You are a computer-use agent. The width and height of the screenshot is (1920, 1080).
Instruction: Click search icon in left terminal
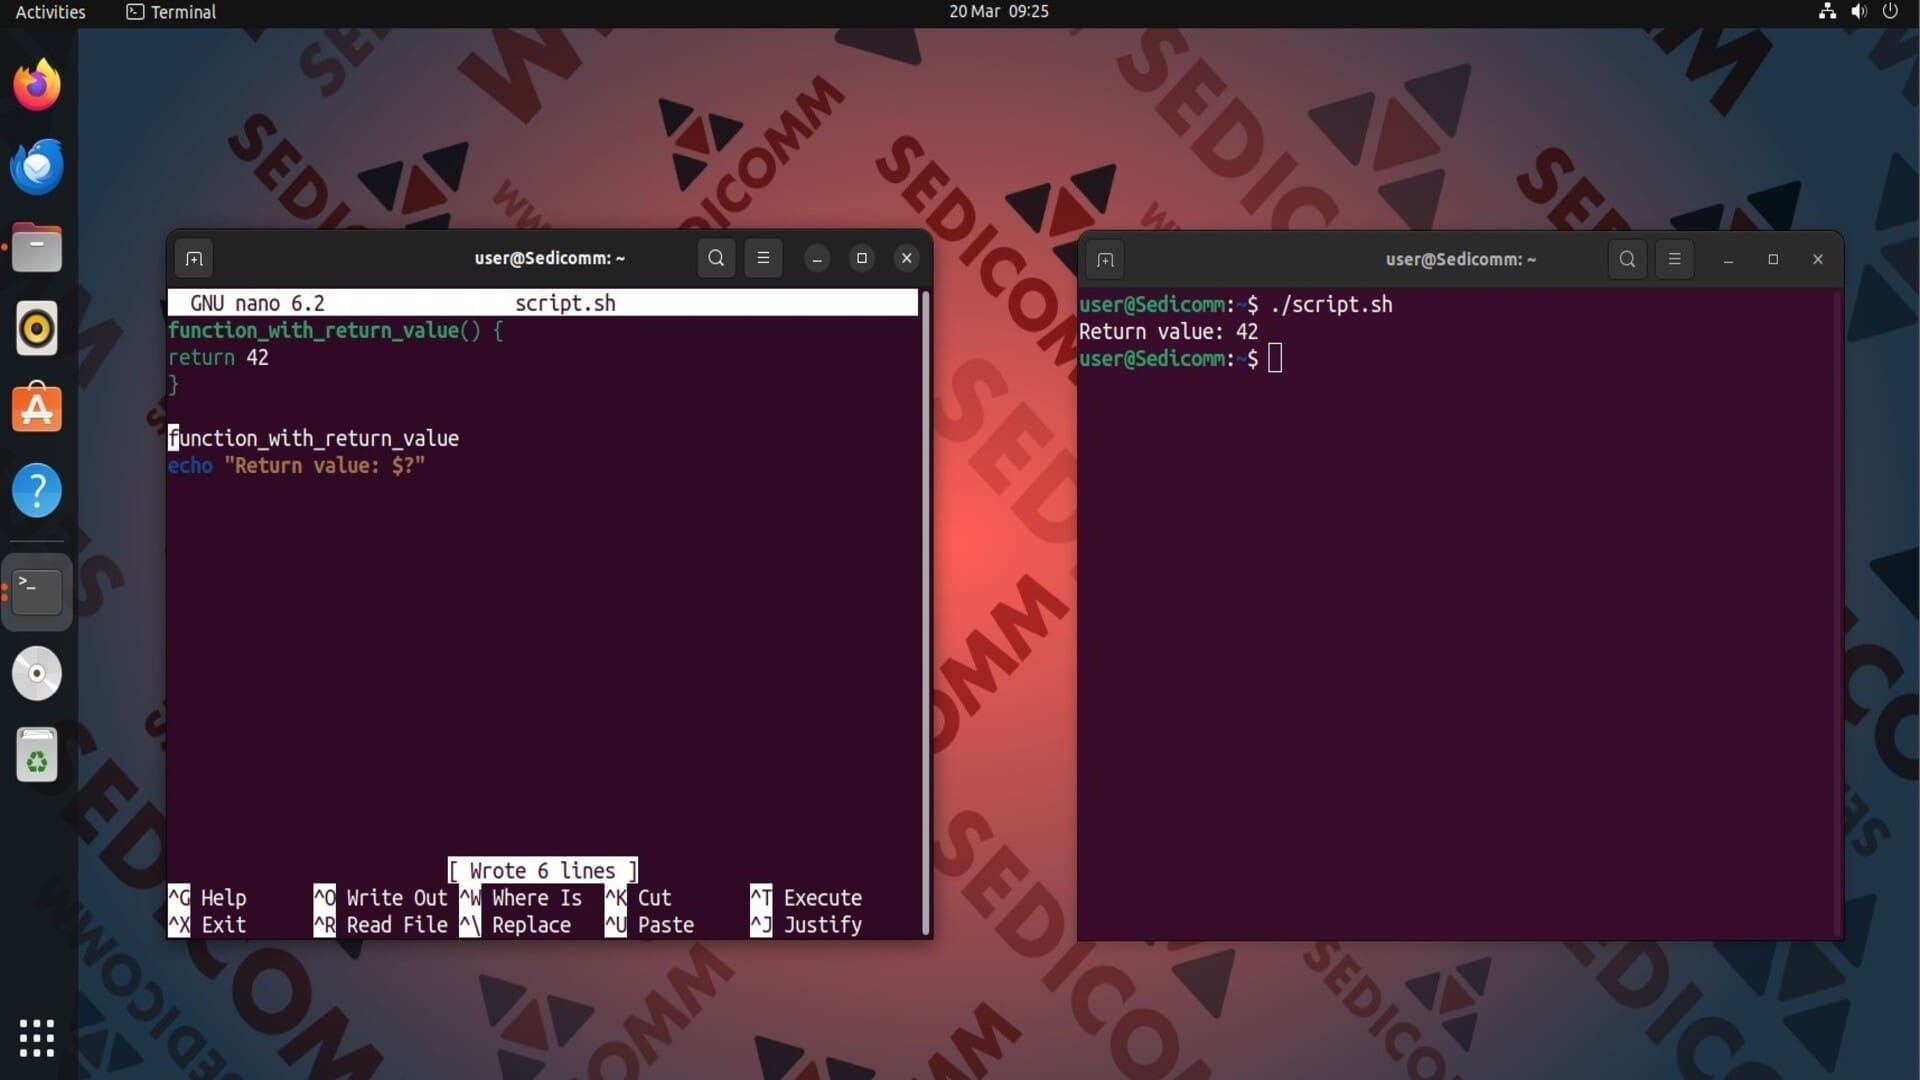click(716, 258)
